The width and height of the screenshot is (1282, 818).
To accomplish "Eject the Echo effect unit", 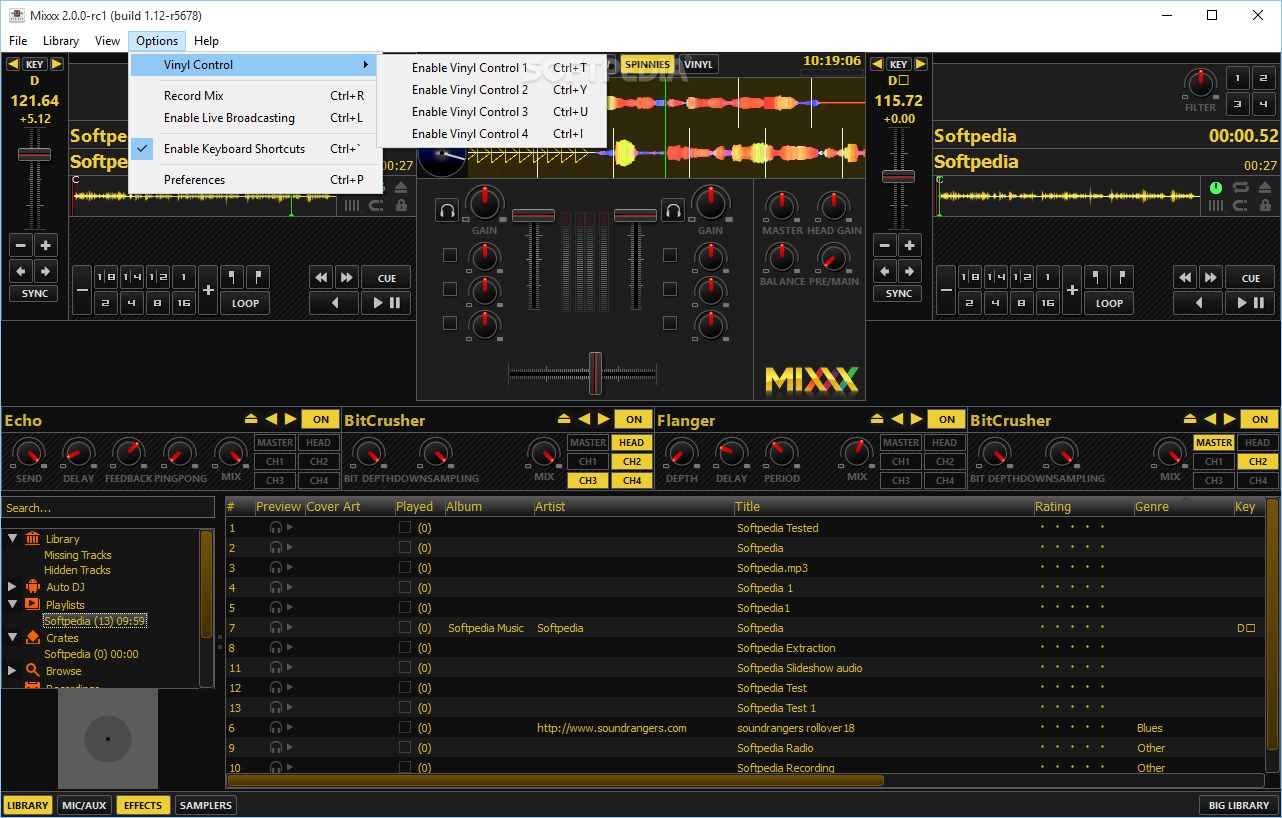I will [x=251, y=419].
